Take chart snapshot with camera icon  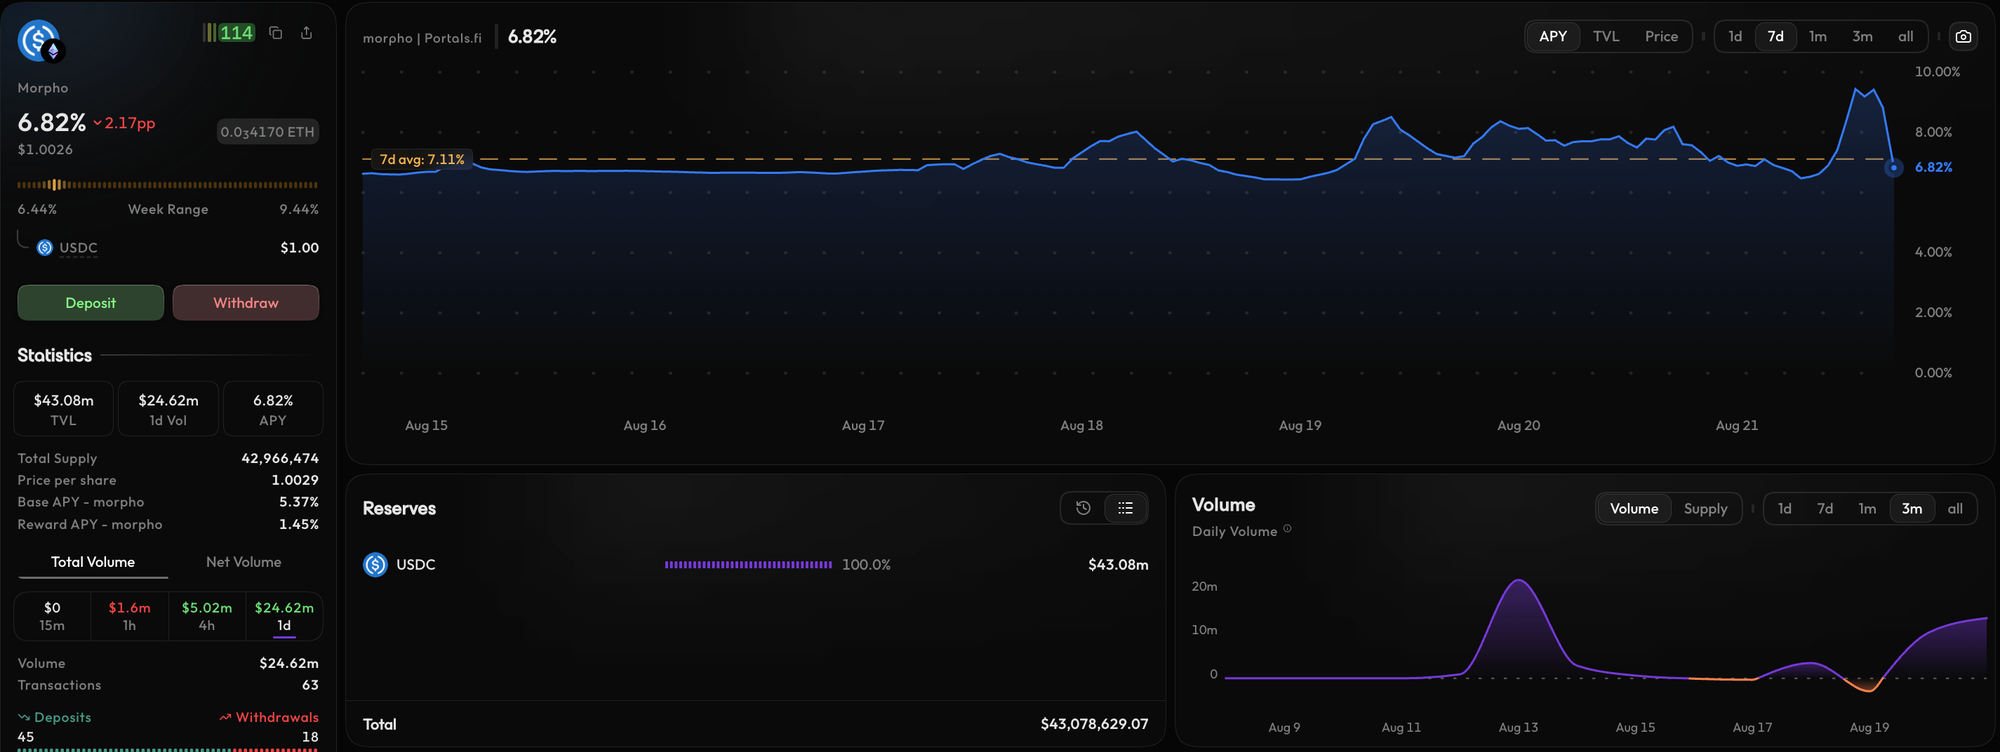[1963, 37]
